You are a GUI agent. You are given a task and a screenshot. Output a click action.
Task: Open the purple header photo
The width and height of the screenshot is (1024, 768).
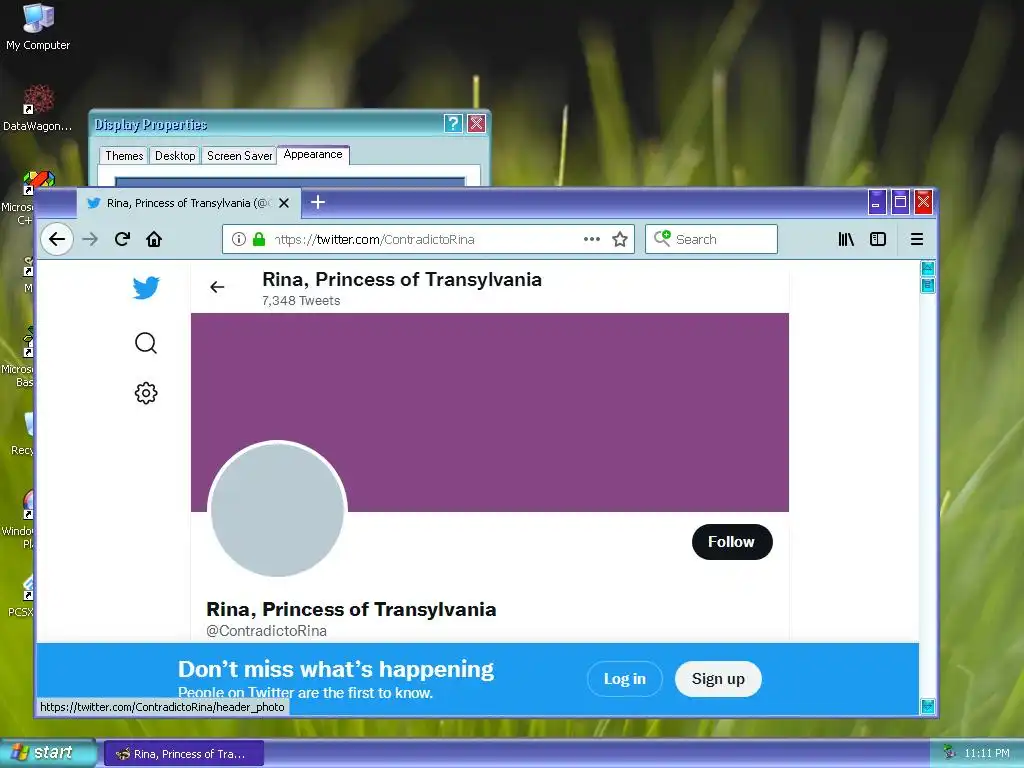(x=490, y=411)
